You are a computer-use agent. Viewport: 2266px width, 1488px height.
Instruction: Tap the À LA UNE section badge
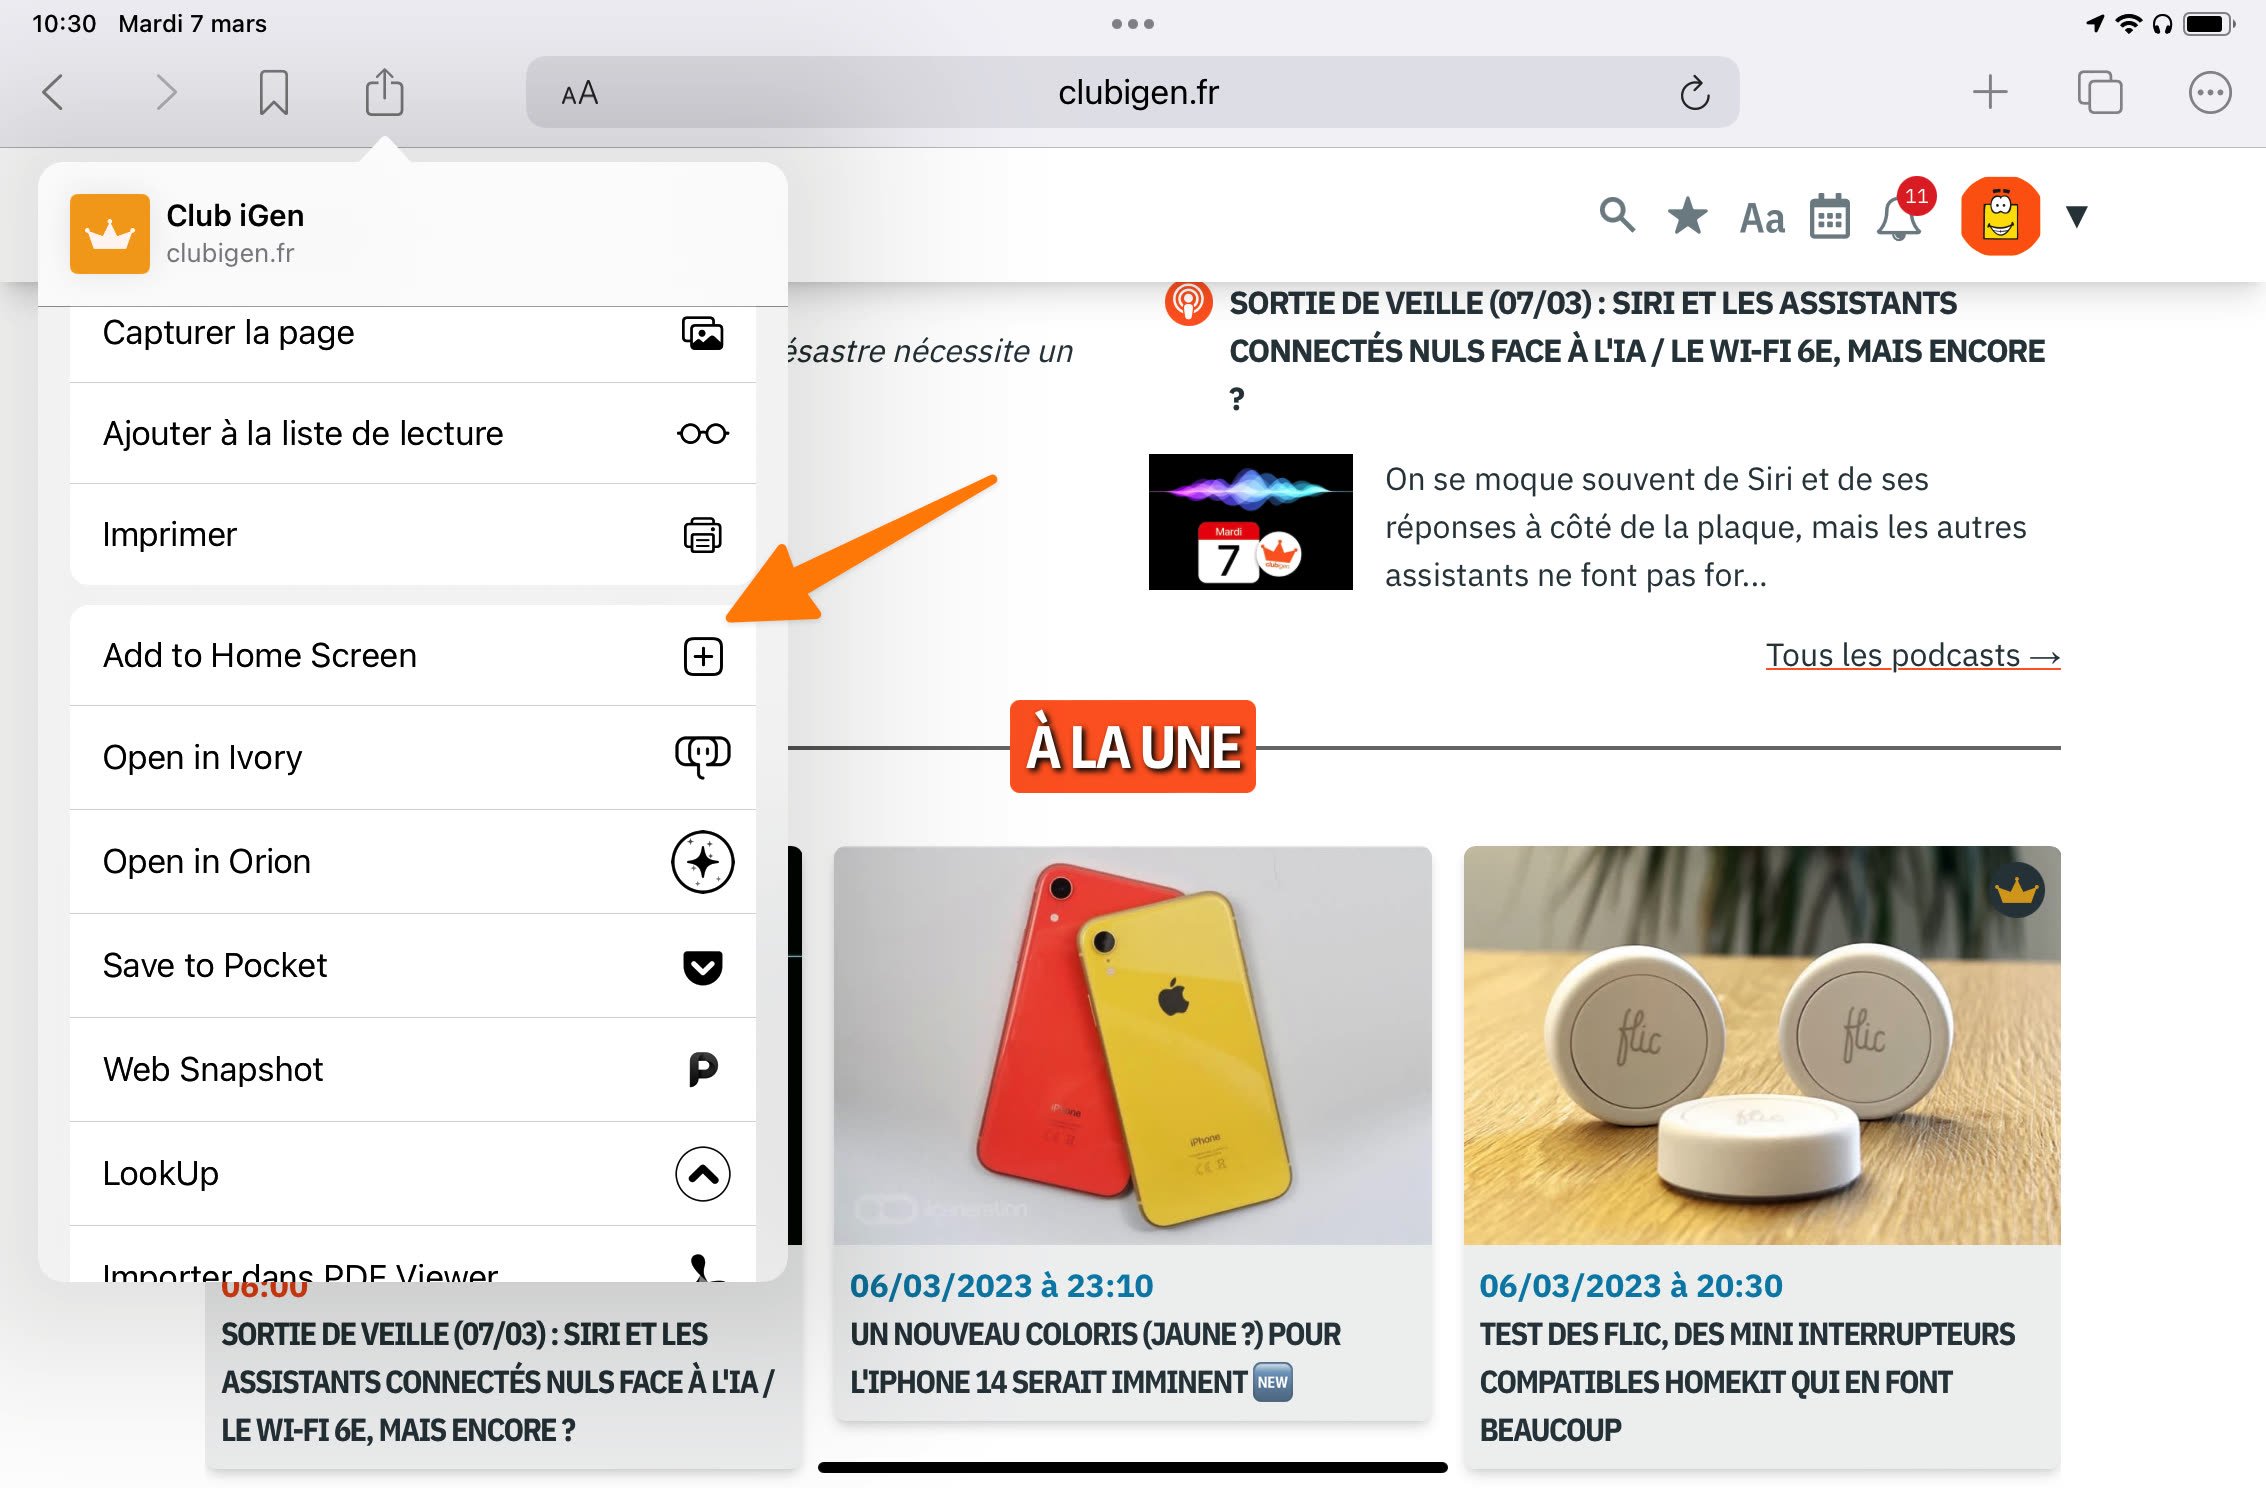tap(1132, 747)
